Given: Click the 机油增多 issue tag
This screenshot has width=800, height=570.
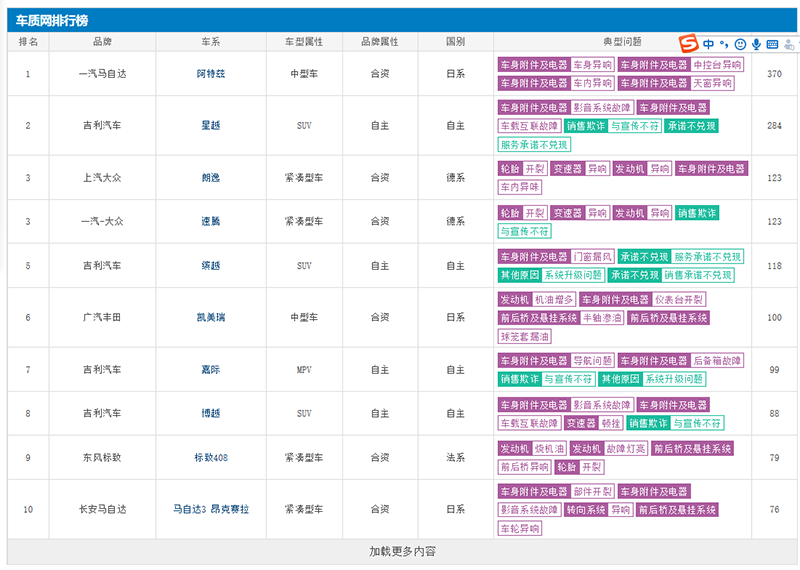Looking at the screenshot, I should [554, 300].
